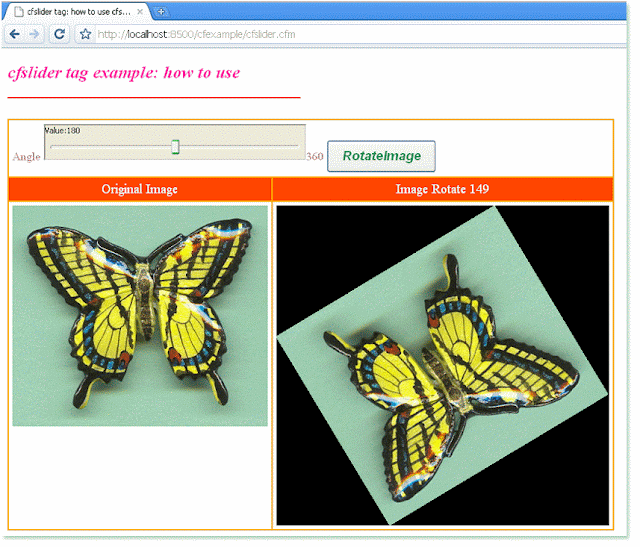Click the 'Original Image' column header

(x=141, y=191)
